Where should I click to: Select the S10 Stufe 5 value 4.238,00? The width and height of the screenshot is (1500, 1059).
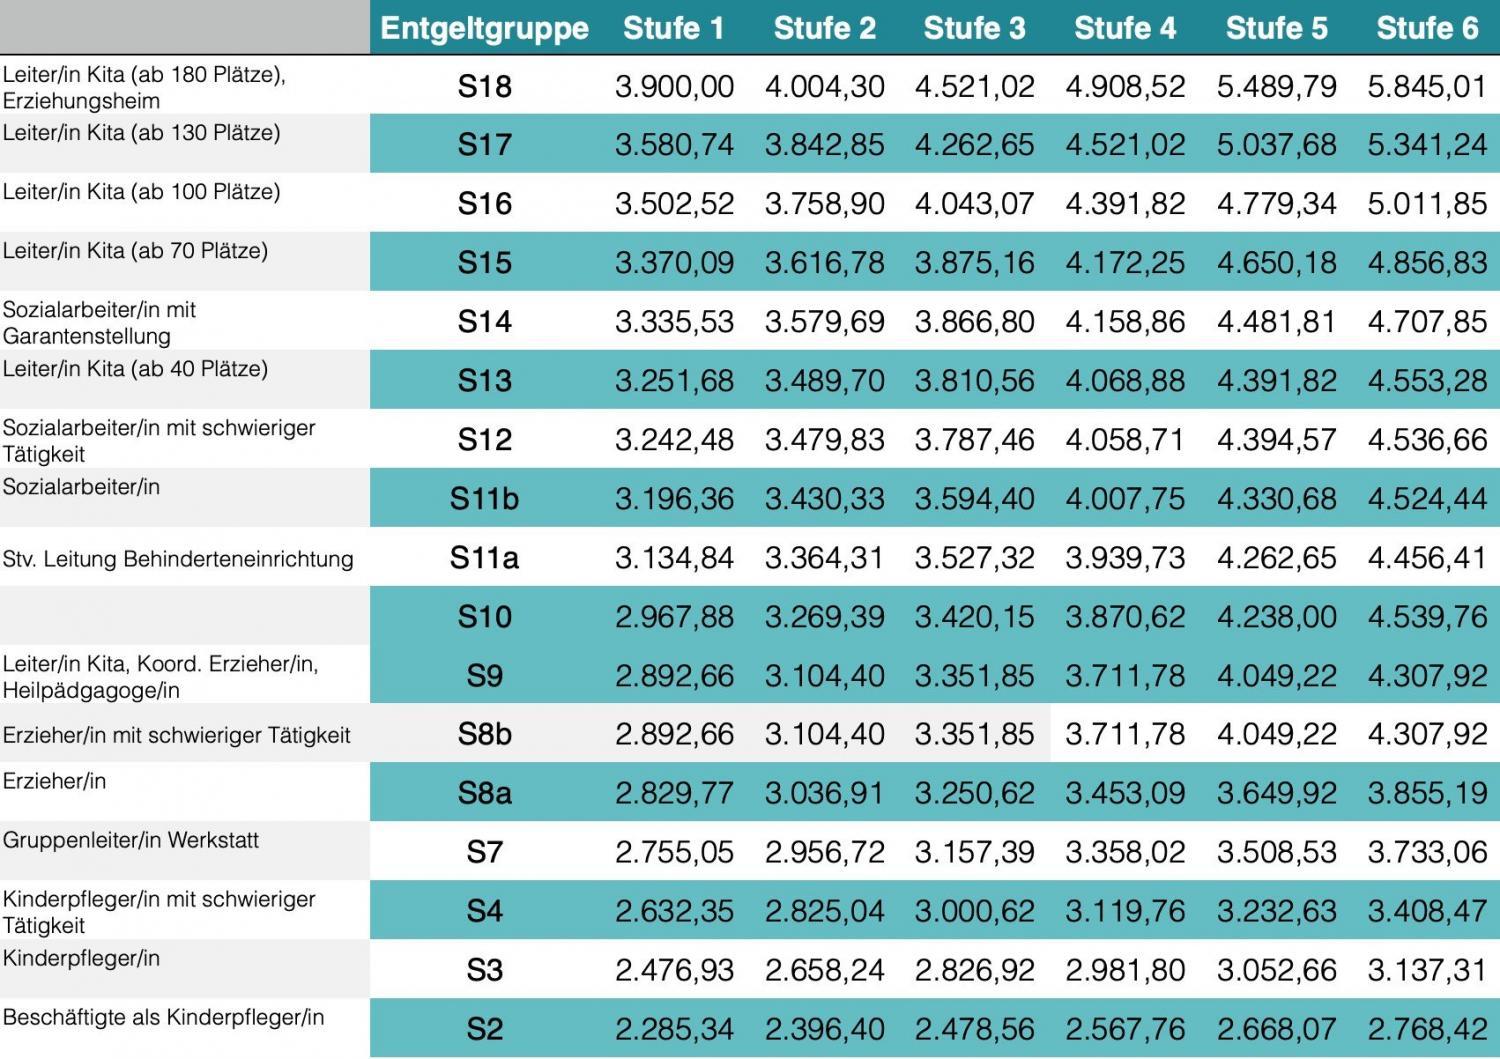click(x=1276, y=617)
